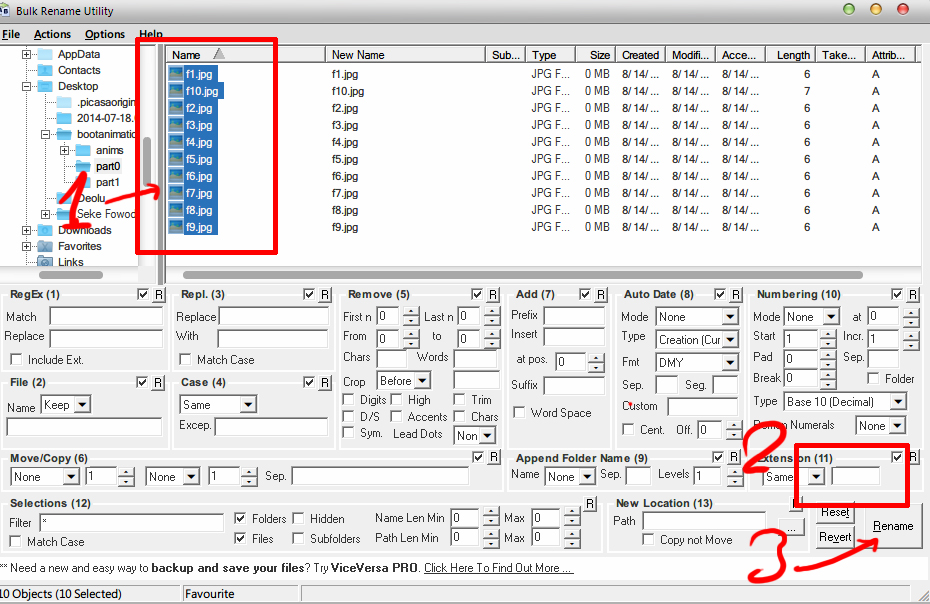Click the f7.jpg file icon
The height and width of the screenshot is (604, 930).
click(x=176, y=193)
